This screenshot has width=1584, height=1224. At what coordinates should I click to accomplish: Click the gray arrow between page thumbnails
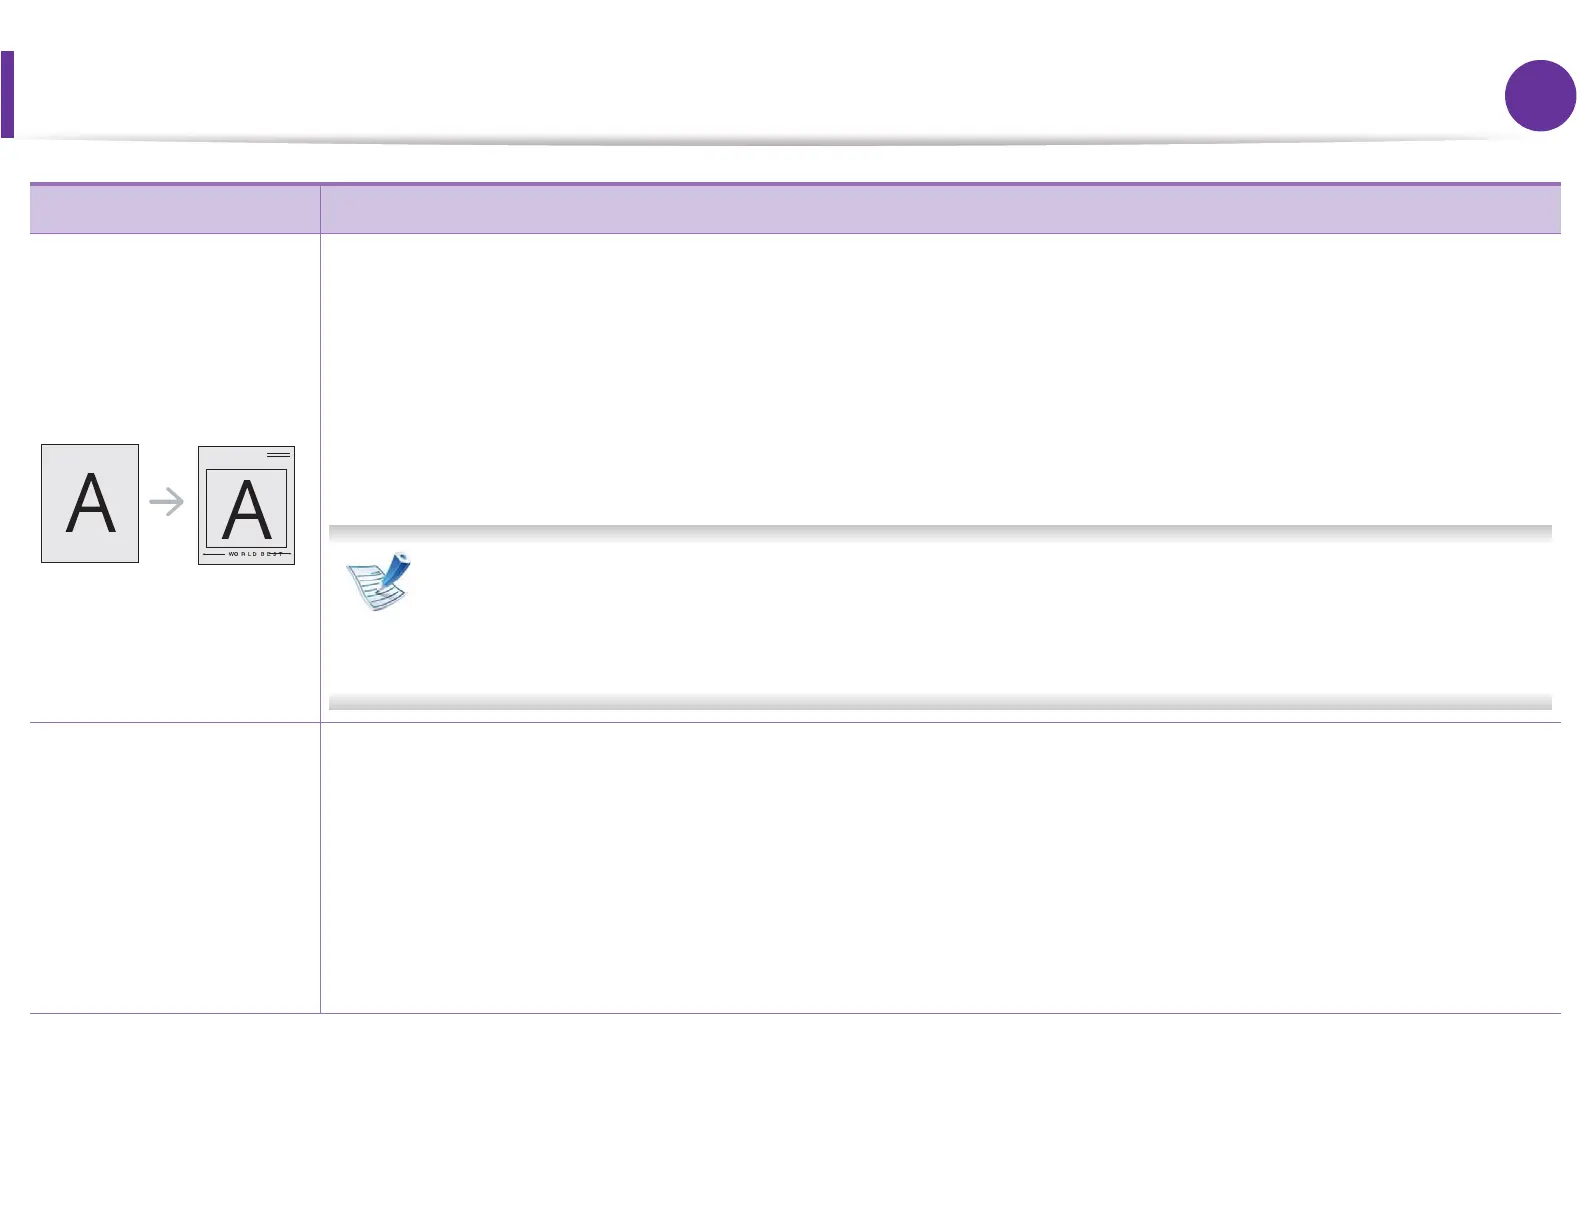(x=167, y=502)
